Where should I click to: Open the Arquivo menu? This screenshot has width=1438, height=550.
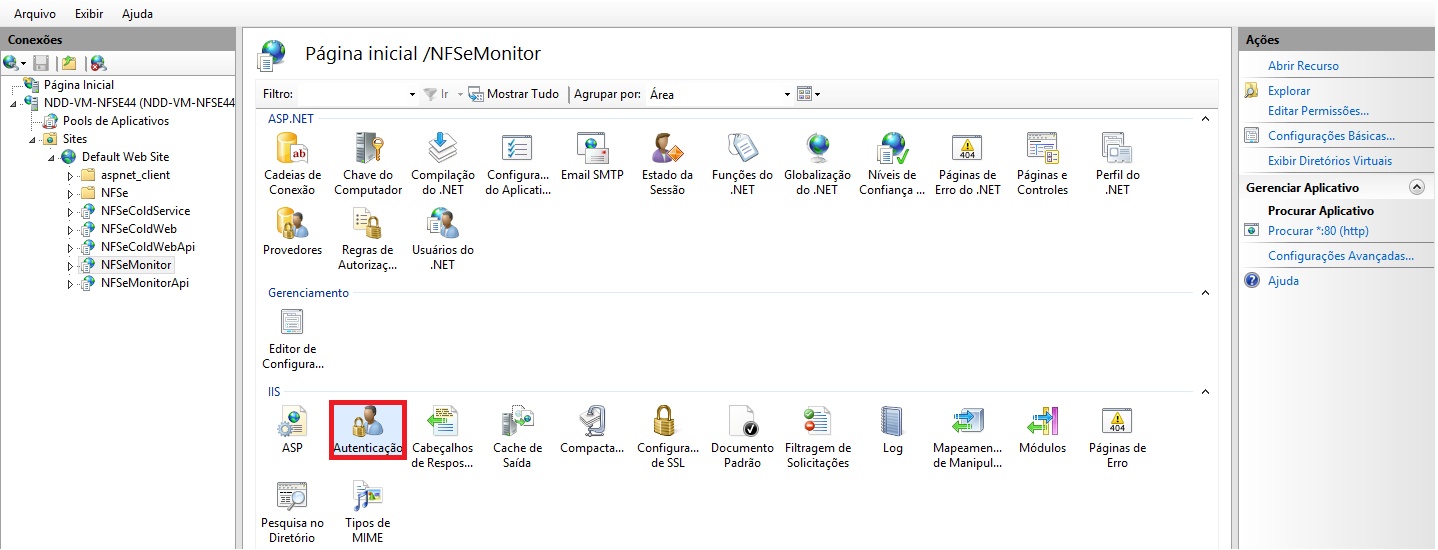coord(35,14)
